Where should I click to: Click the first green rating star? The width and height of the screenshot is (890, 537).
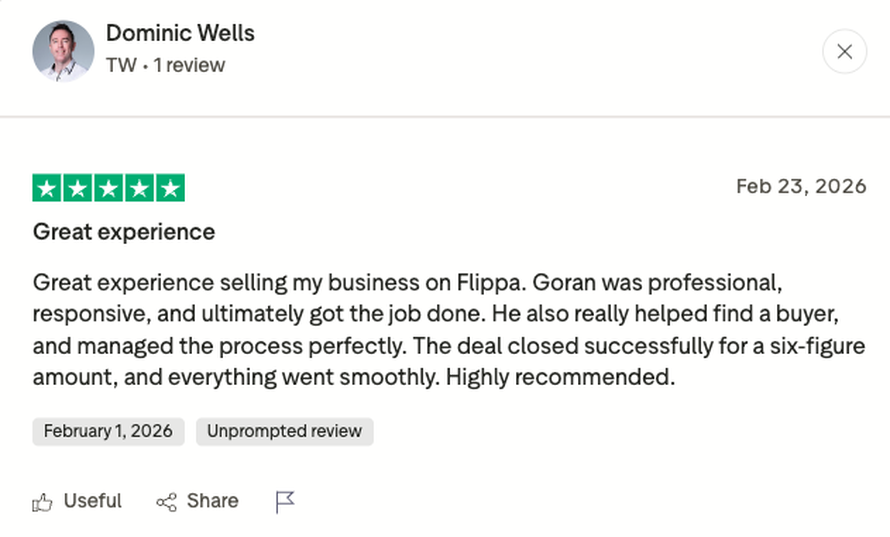tap(47, 188)
